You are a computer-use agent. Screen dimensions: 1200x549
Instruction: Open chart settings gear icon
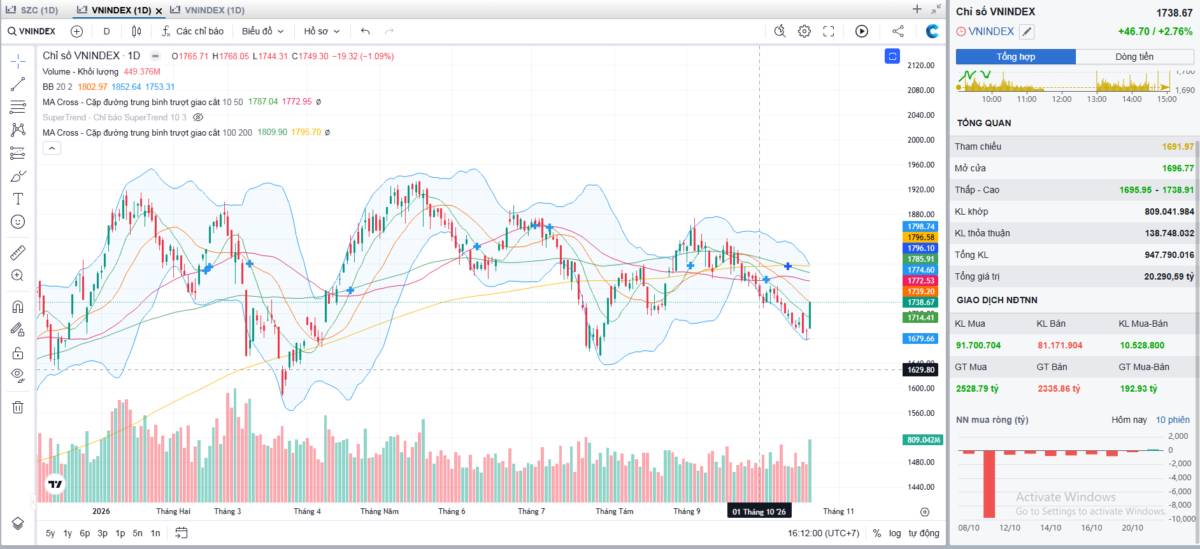(804, 31)
